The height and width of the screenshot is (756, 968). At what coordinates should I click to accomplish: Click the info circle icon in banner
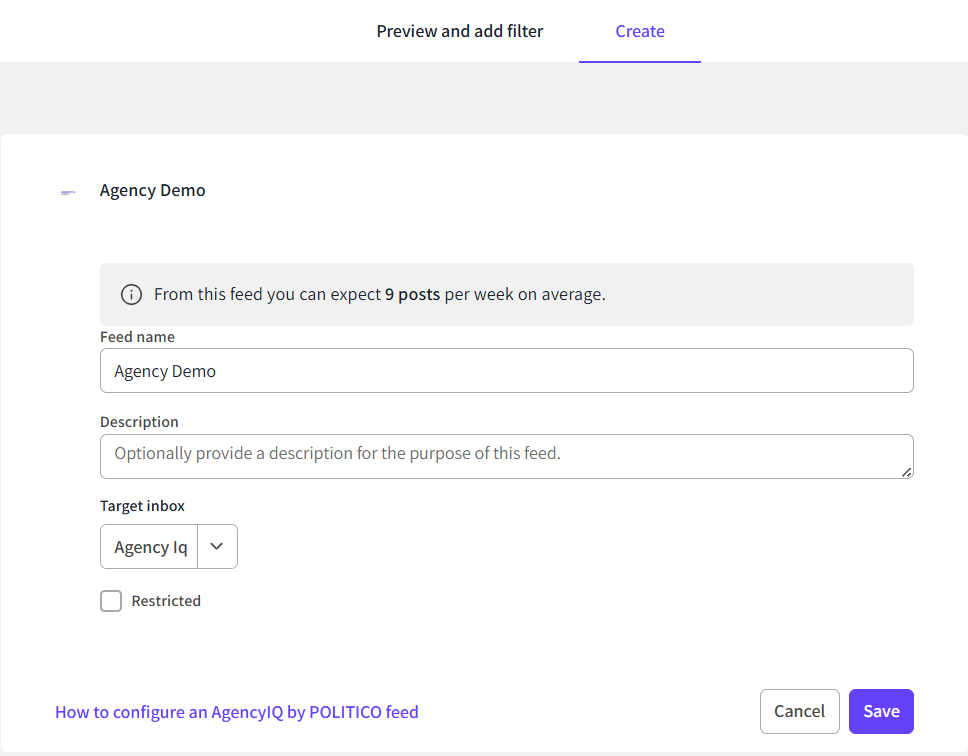pos(131,295)
